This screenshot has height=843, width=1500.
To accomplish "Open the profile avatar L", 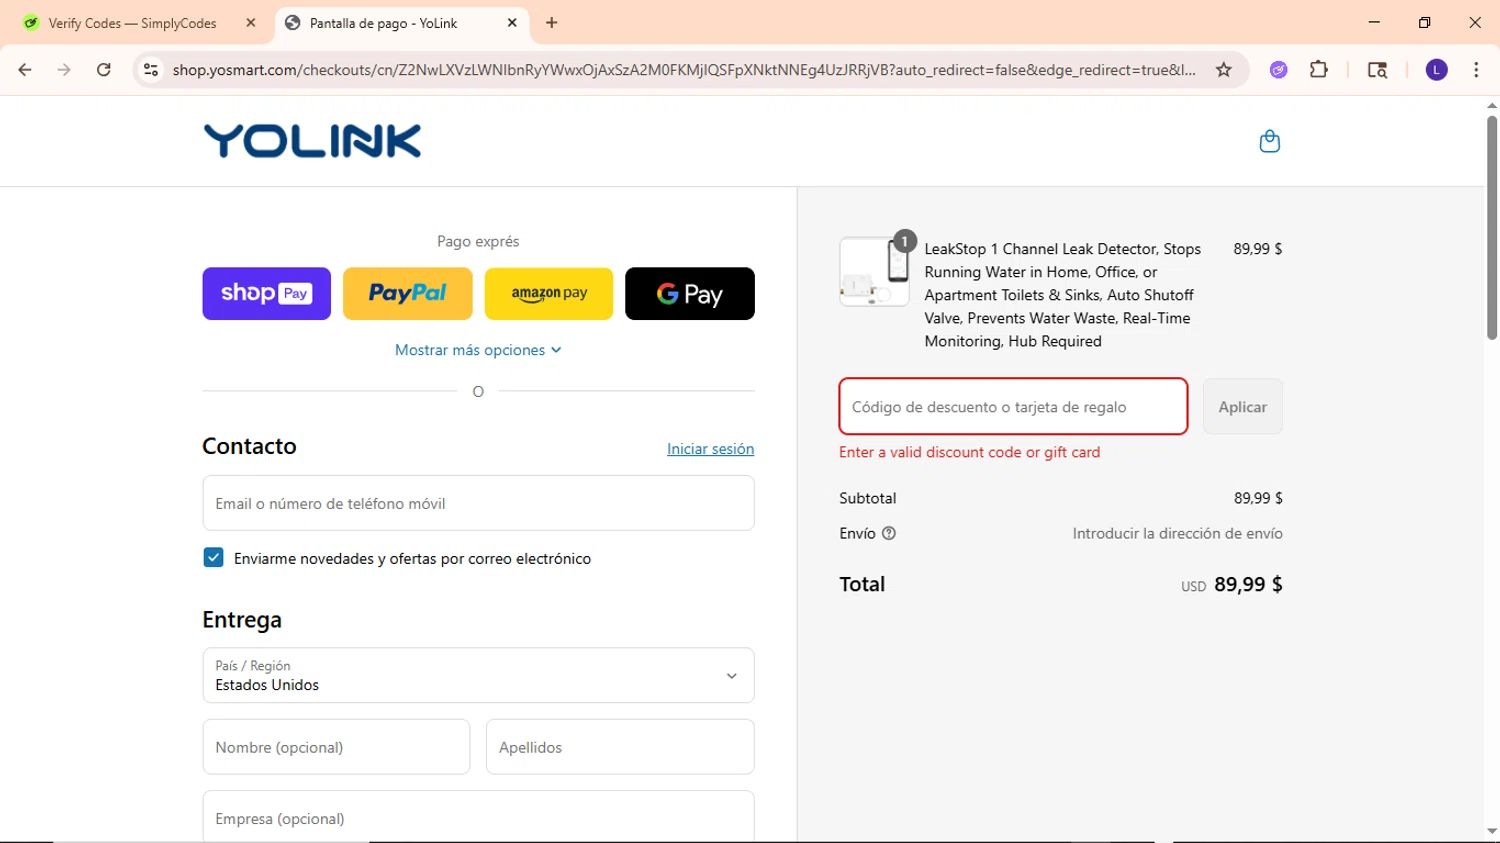I will pos(1436,70).
